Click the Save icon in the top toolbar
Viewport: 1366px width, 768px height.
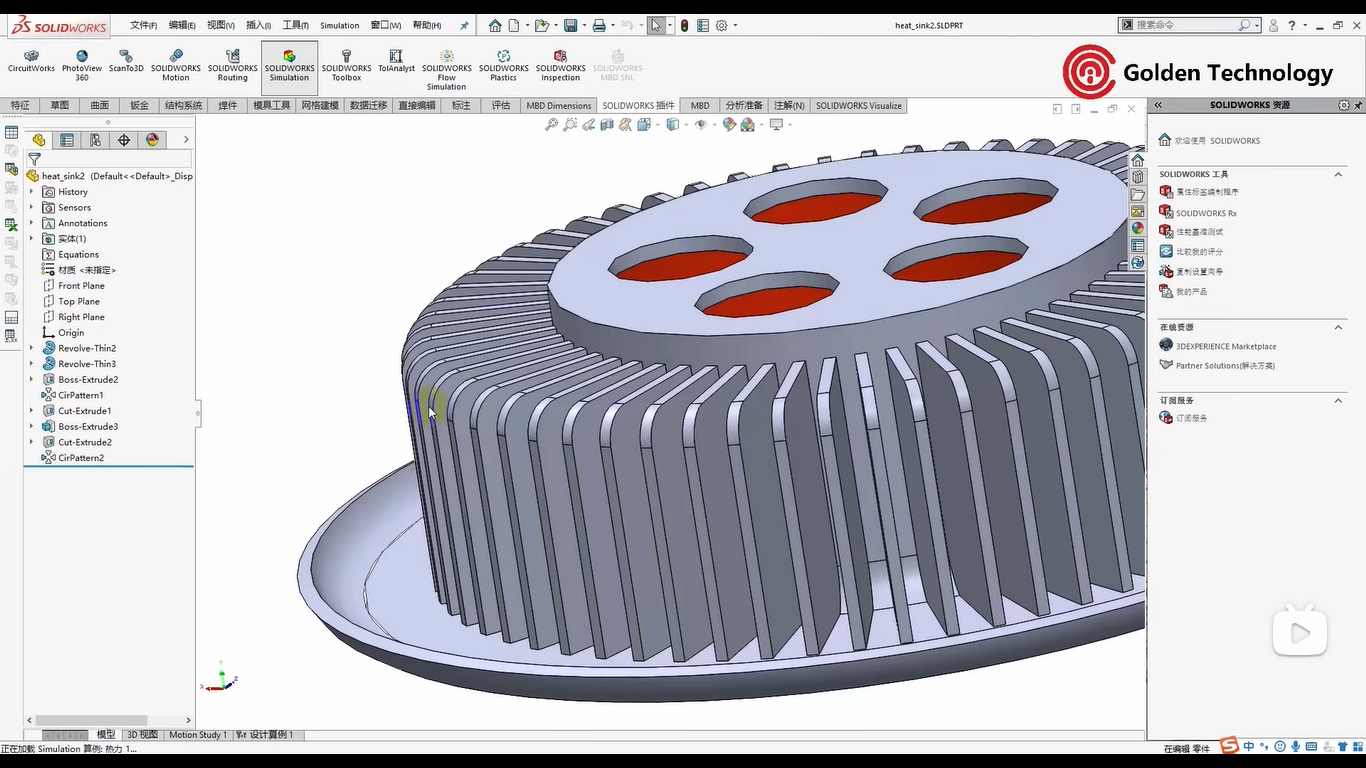[x=570, y=25]
